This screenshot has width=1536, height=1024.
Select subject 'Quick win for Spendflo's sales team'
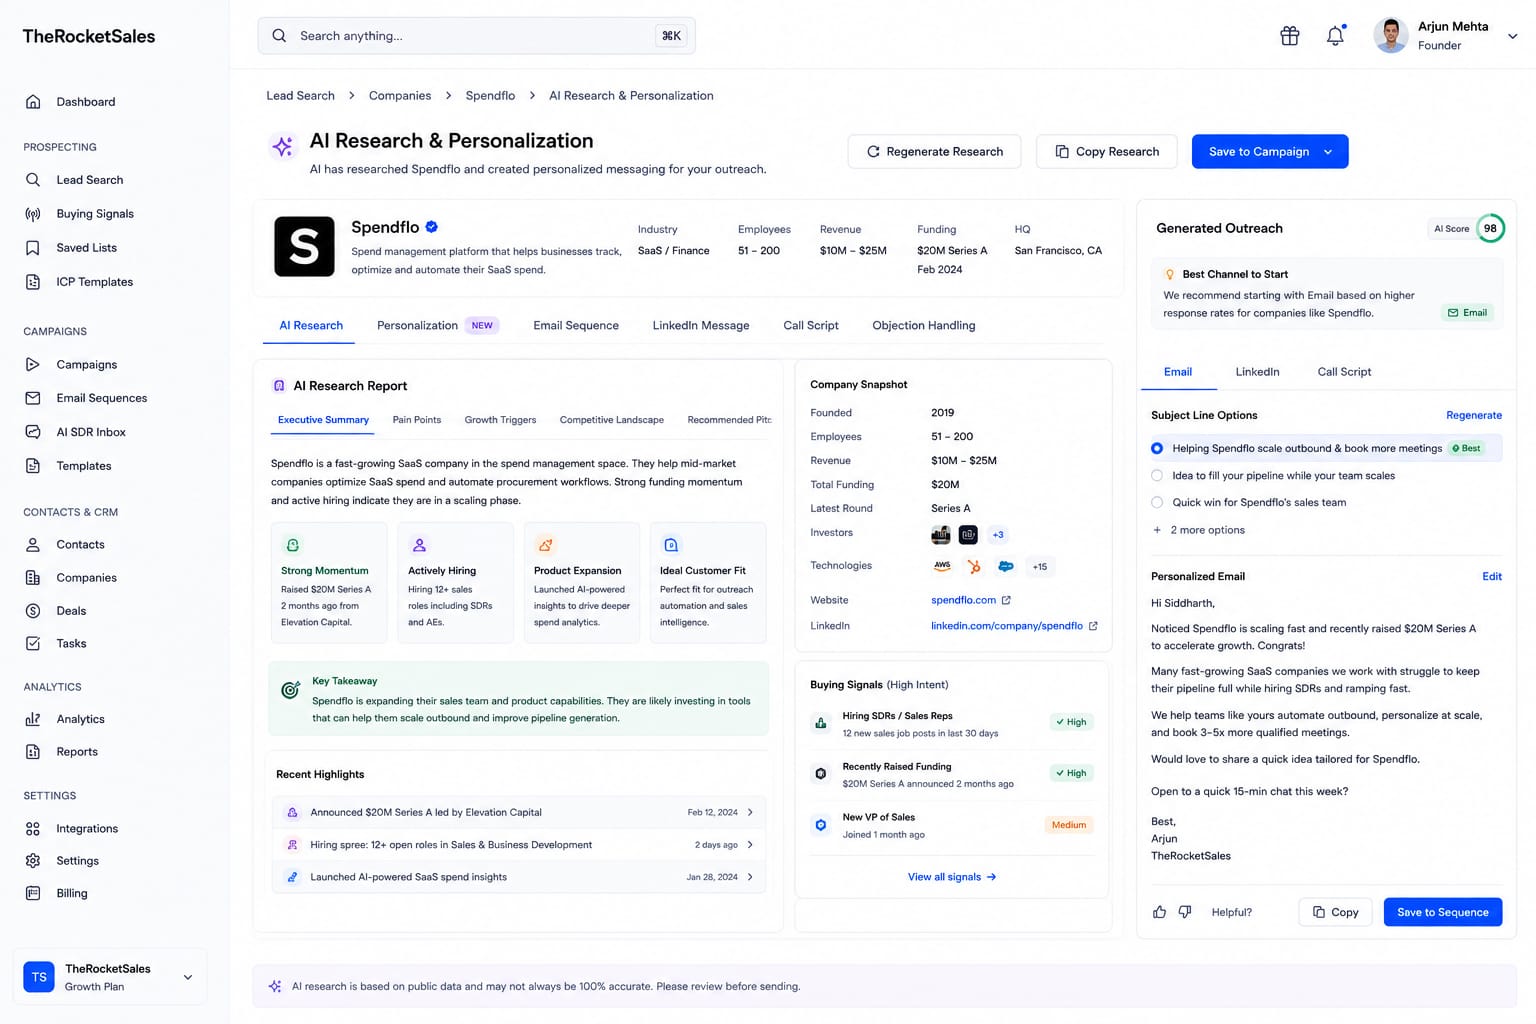tap(1157, 503)
